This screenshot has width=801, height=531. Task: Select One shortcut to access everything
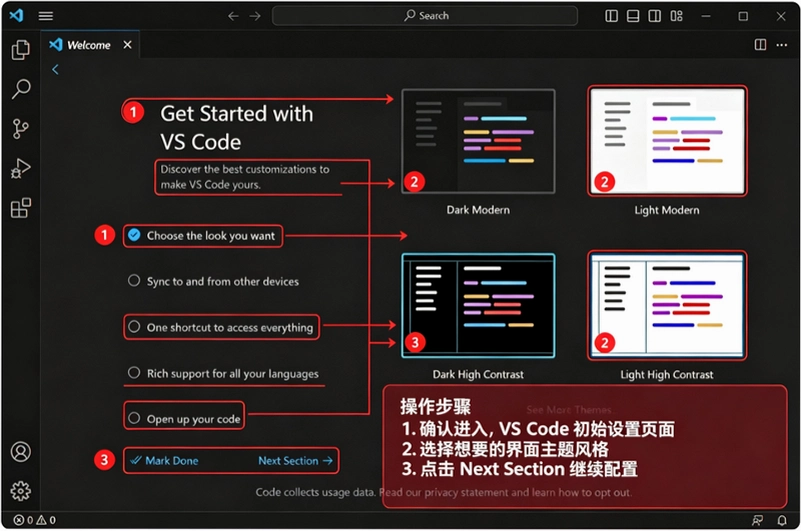click(222, 327)
